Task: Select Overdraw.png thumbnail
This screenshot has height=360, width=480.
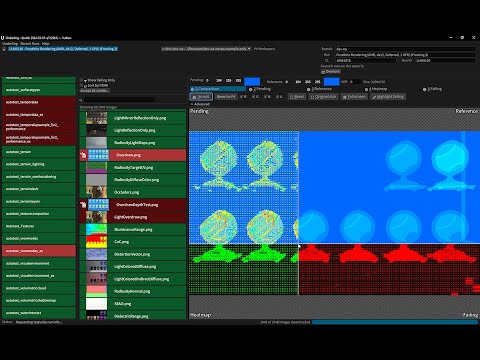Action: coord(97,155)
